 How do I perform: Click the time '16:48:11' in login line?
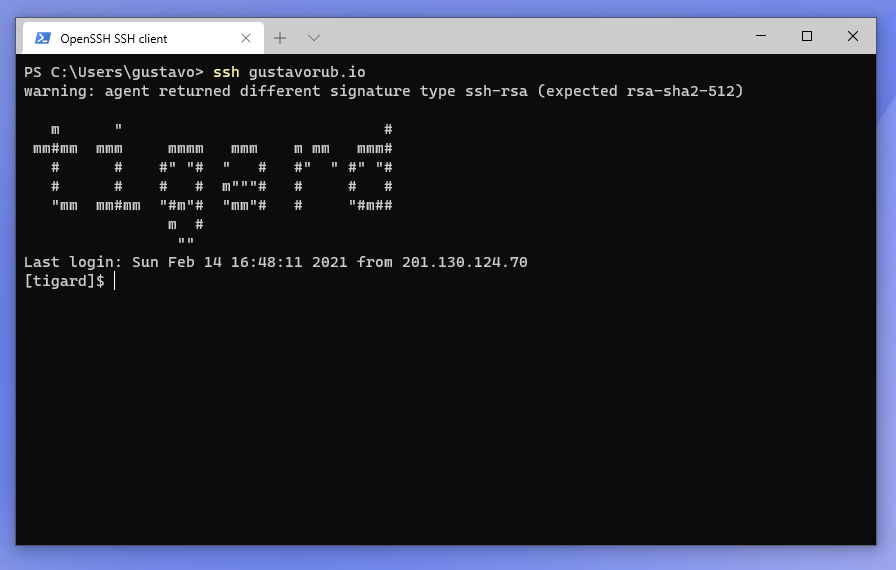[266, 262]
